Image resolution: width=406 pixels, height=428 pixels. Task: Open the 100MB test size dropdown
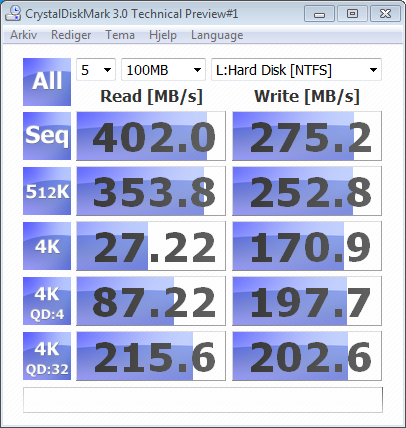[x=163, y=70]
